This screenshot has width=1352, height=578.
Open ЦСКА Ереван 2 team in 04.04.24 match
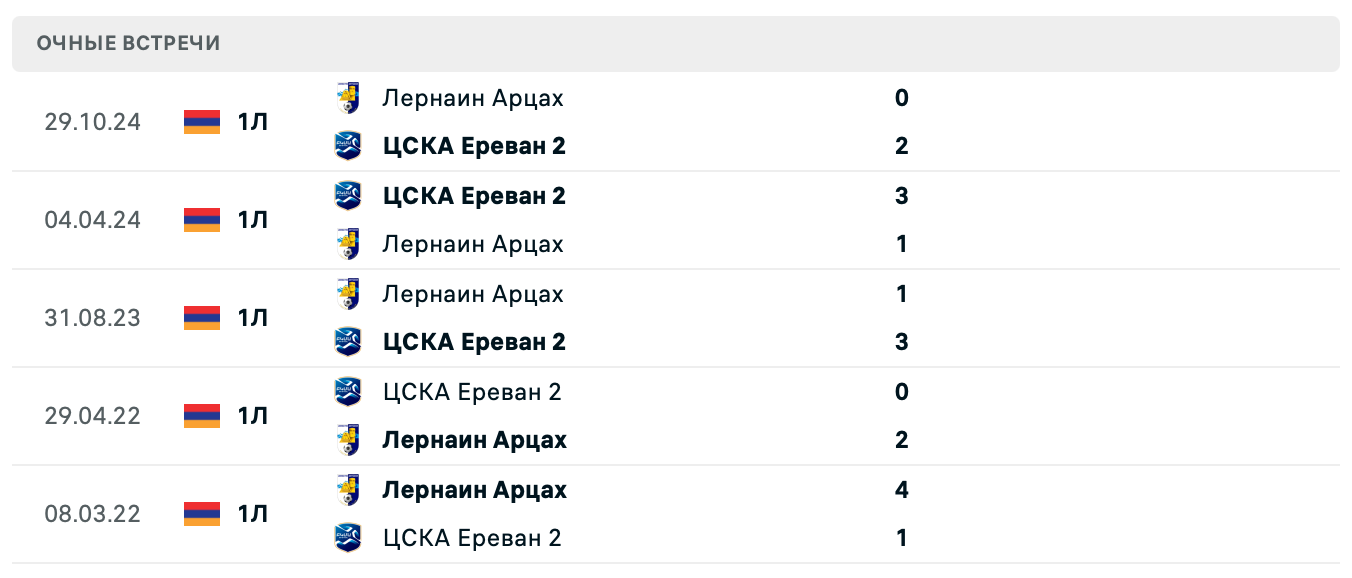tap(474, 196)
